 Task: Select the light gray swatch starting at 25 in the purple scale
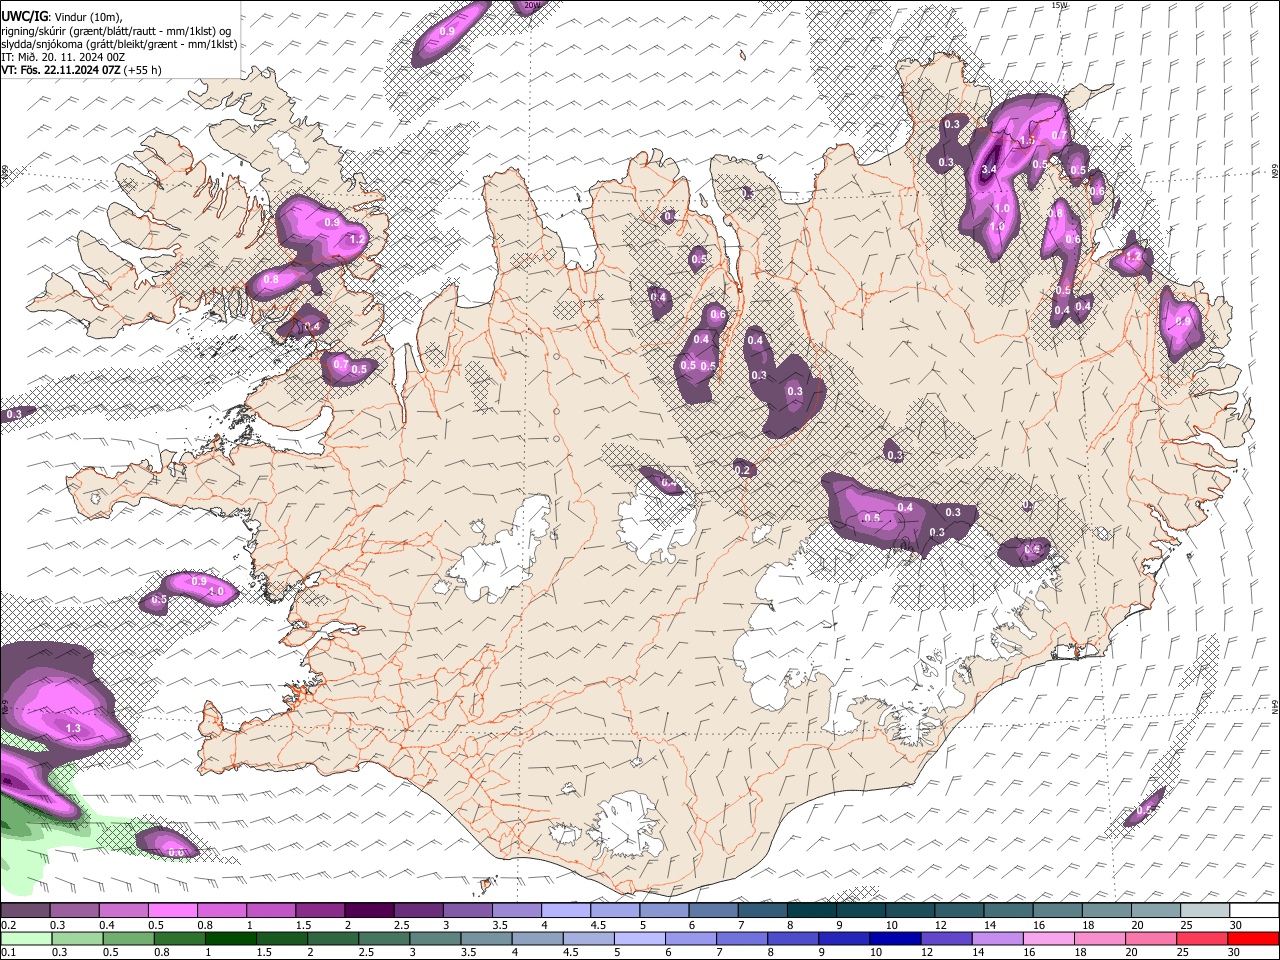pyautogui.click(x=1204, y=910)
